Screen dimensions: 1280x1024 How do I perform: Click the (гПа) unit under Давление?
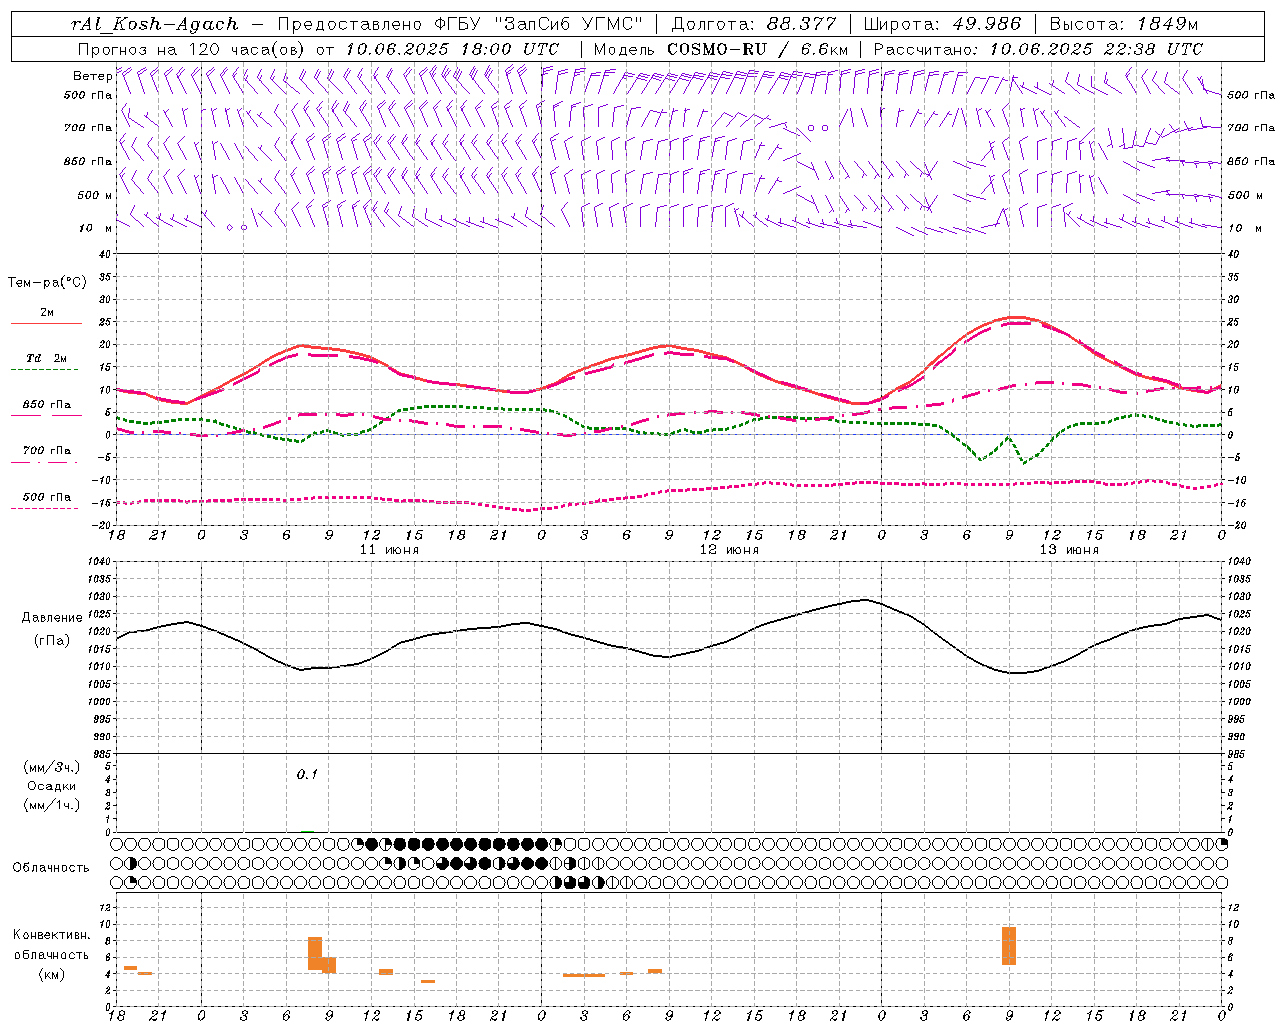[x=52, y=640]
